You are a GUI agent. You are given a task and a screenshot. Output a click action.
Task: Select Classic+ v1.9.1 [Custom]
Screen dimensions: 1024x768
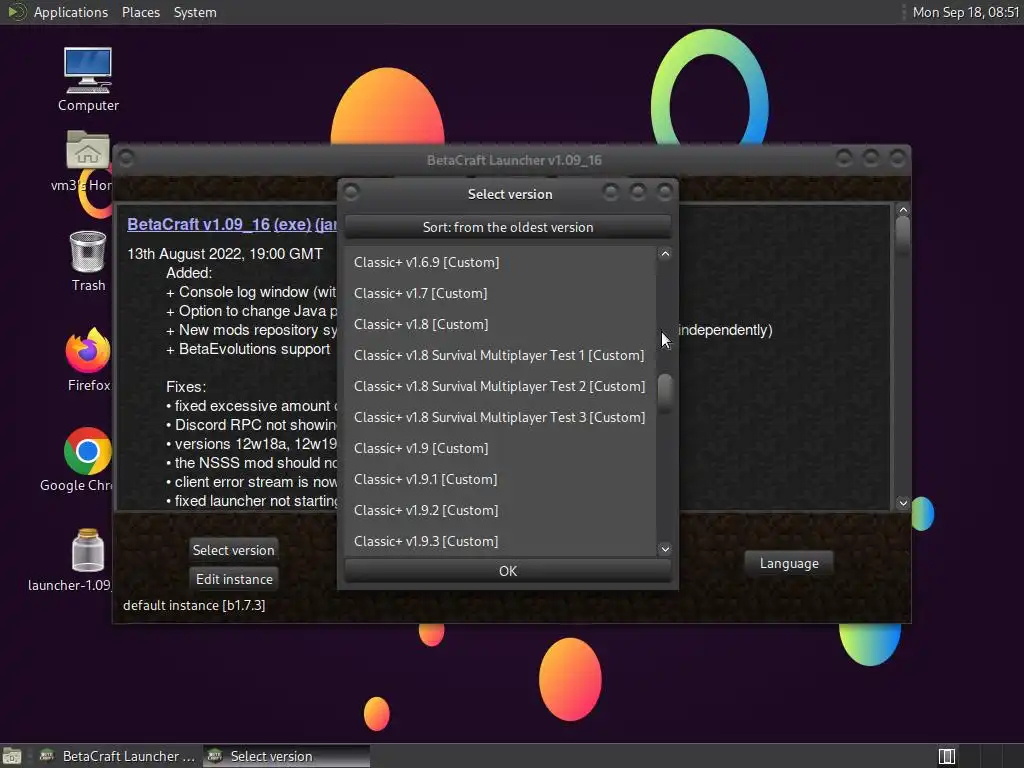coord(500,479)
